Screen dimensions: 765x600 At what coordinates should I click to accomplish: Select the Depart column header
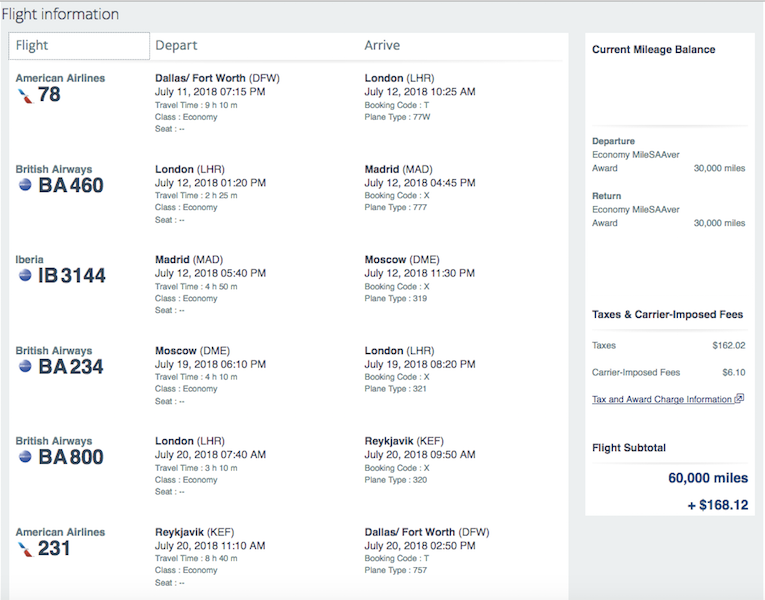(x=176, y=46)
